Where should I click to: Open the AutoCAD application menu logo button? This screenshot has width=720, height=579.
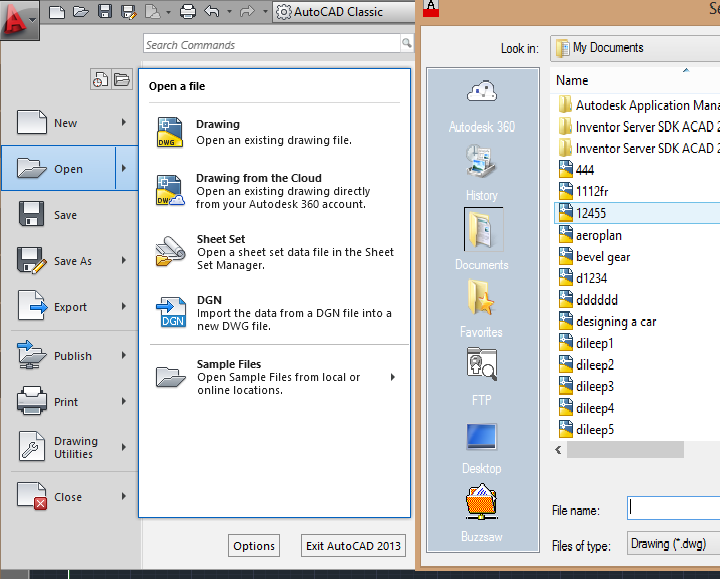(x=19, y=20)
